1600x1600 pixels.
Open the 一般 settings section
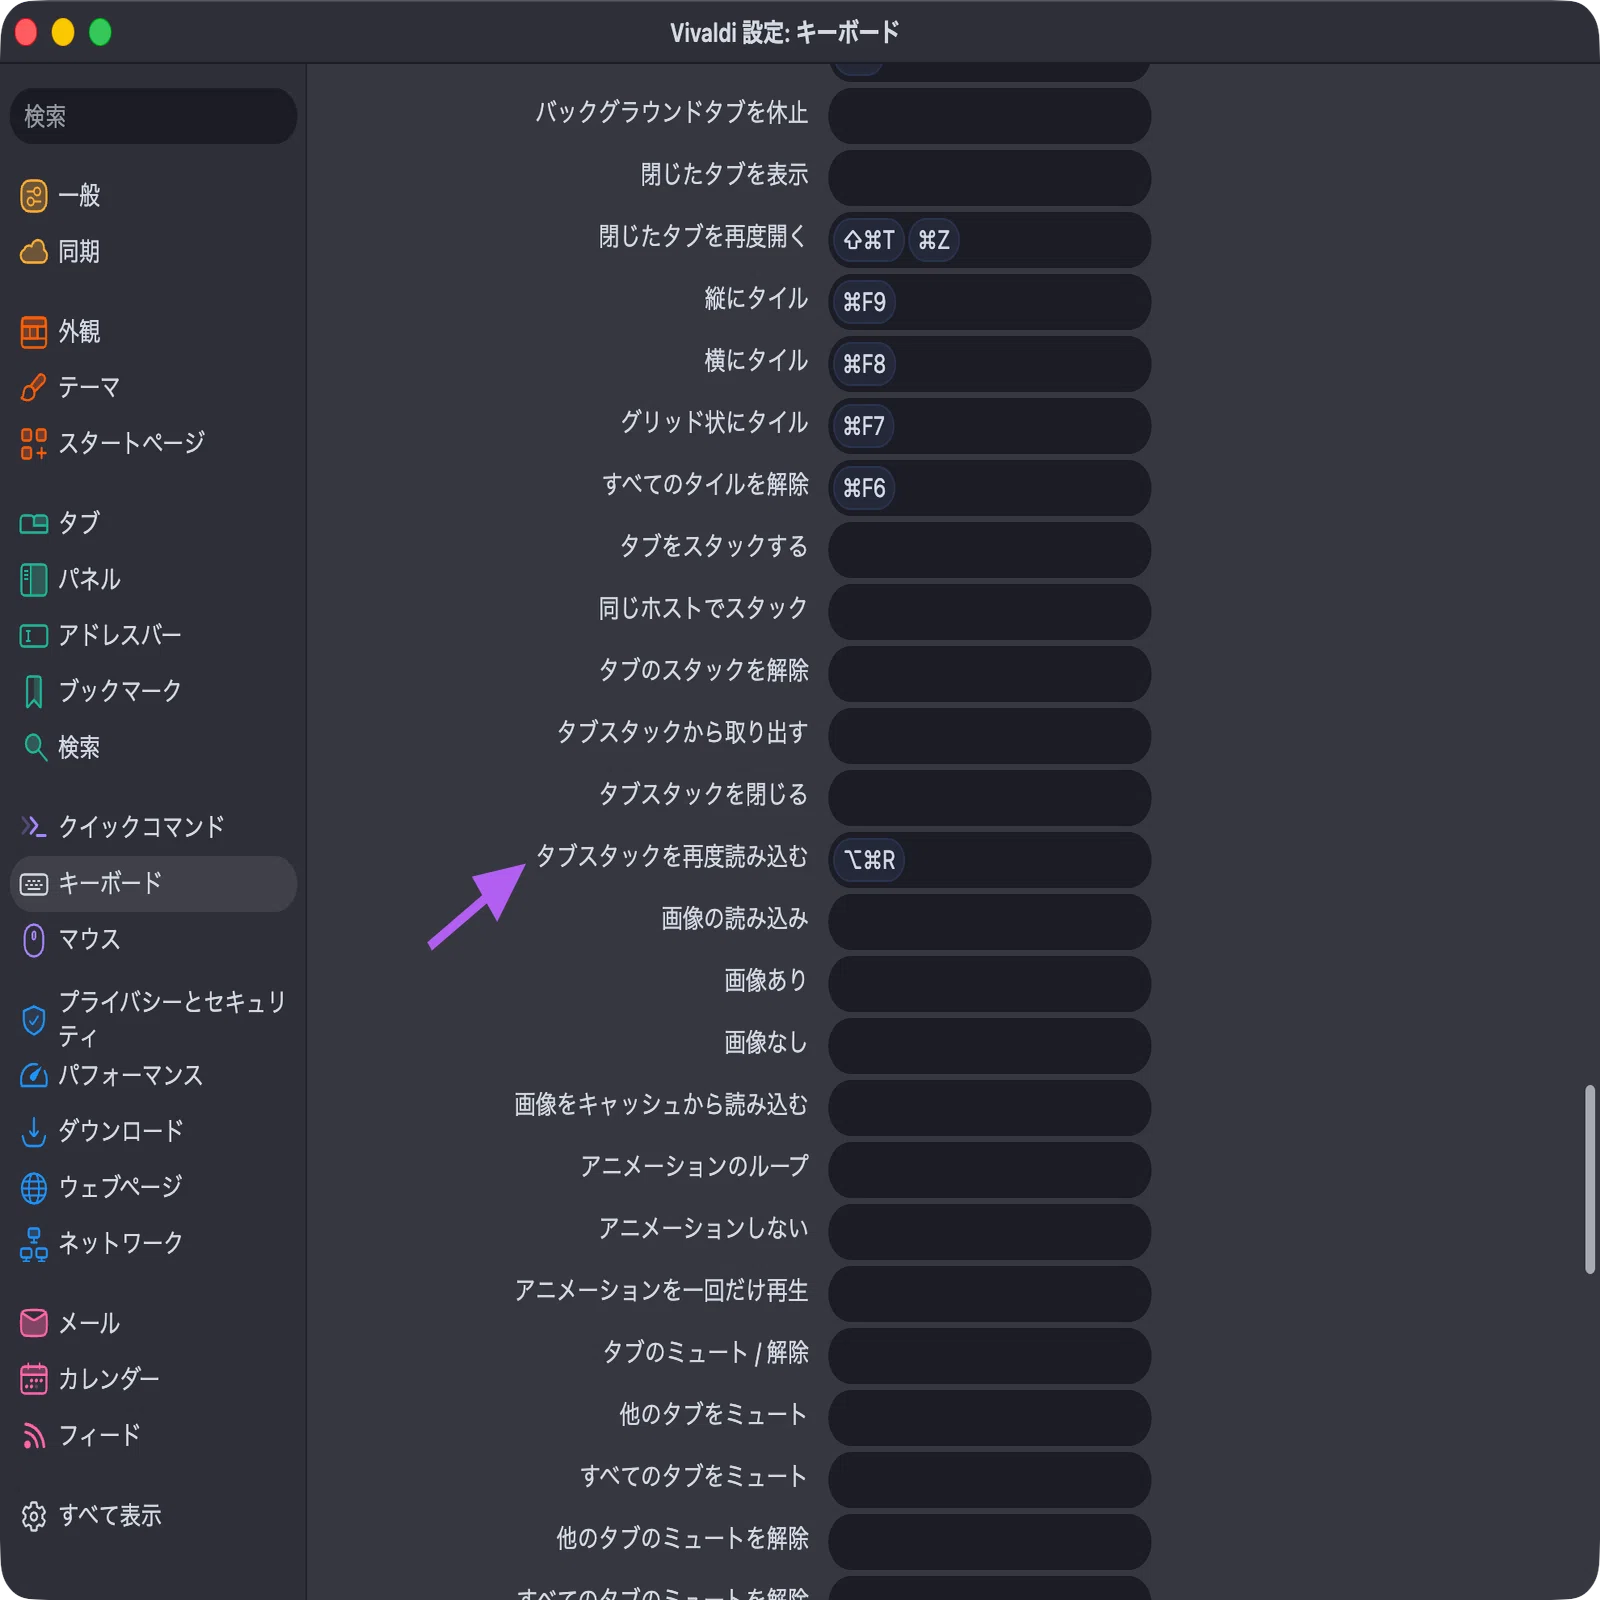point(153,196)
